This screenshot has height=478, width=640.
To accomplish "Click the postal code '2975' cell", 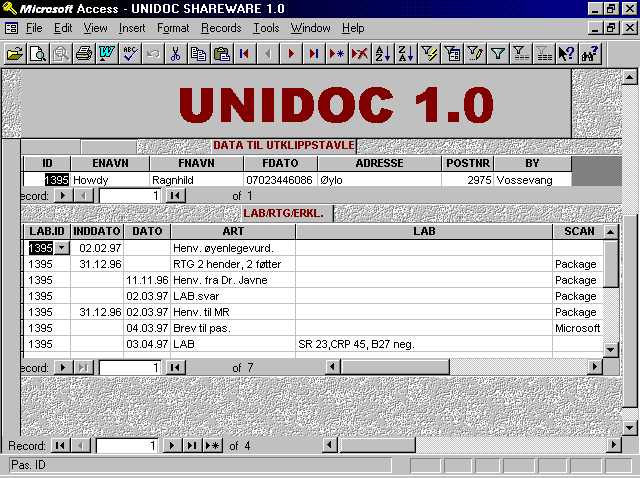I will [467, 180].
